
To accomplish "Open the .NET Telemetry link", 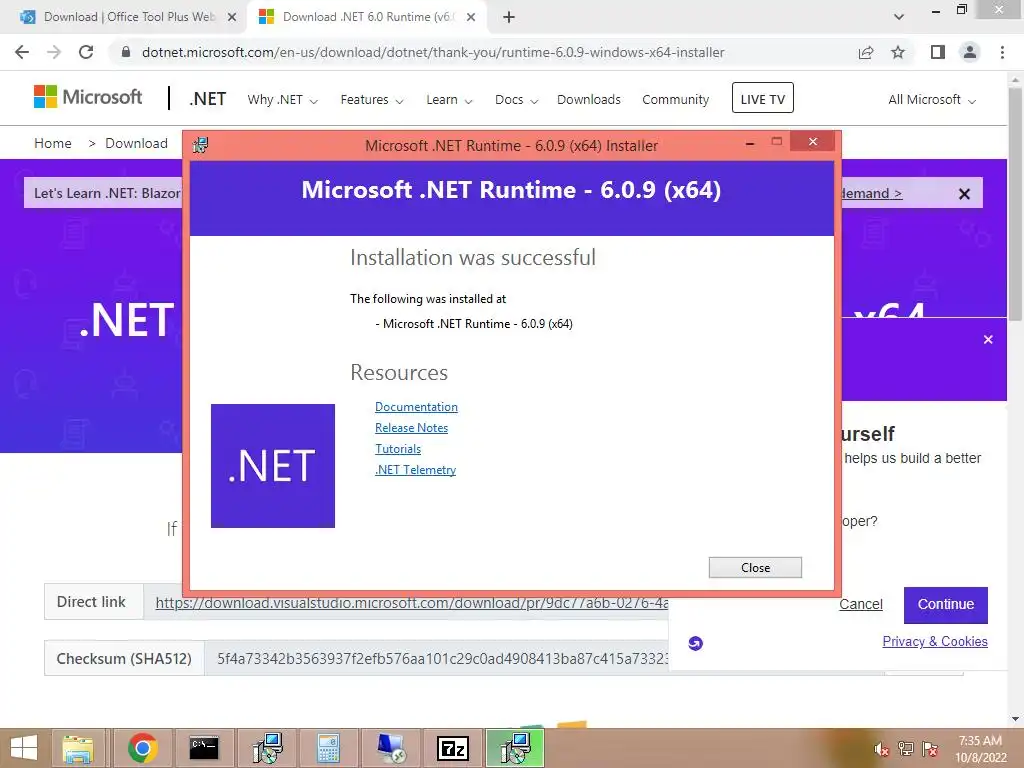I will pos(415,470).
